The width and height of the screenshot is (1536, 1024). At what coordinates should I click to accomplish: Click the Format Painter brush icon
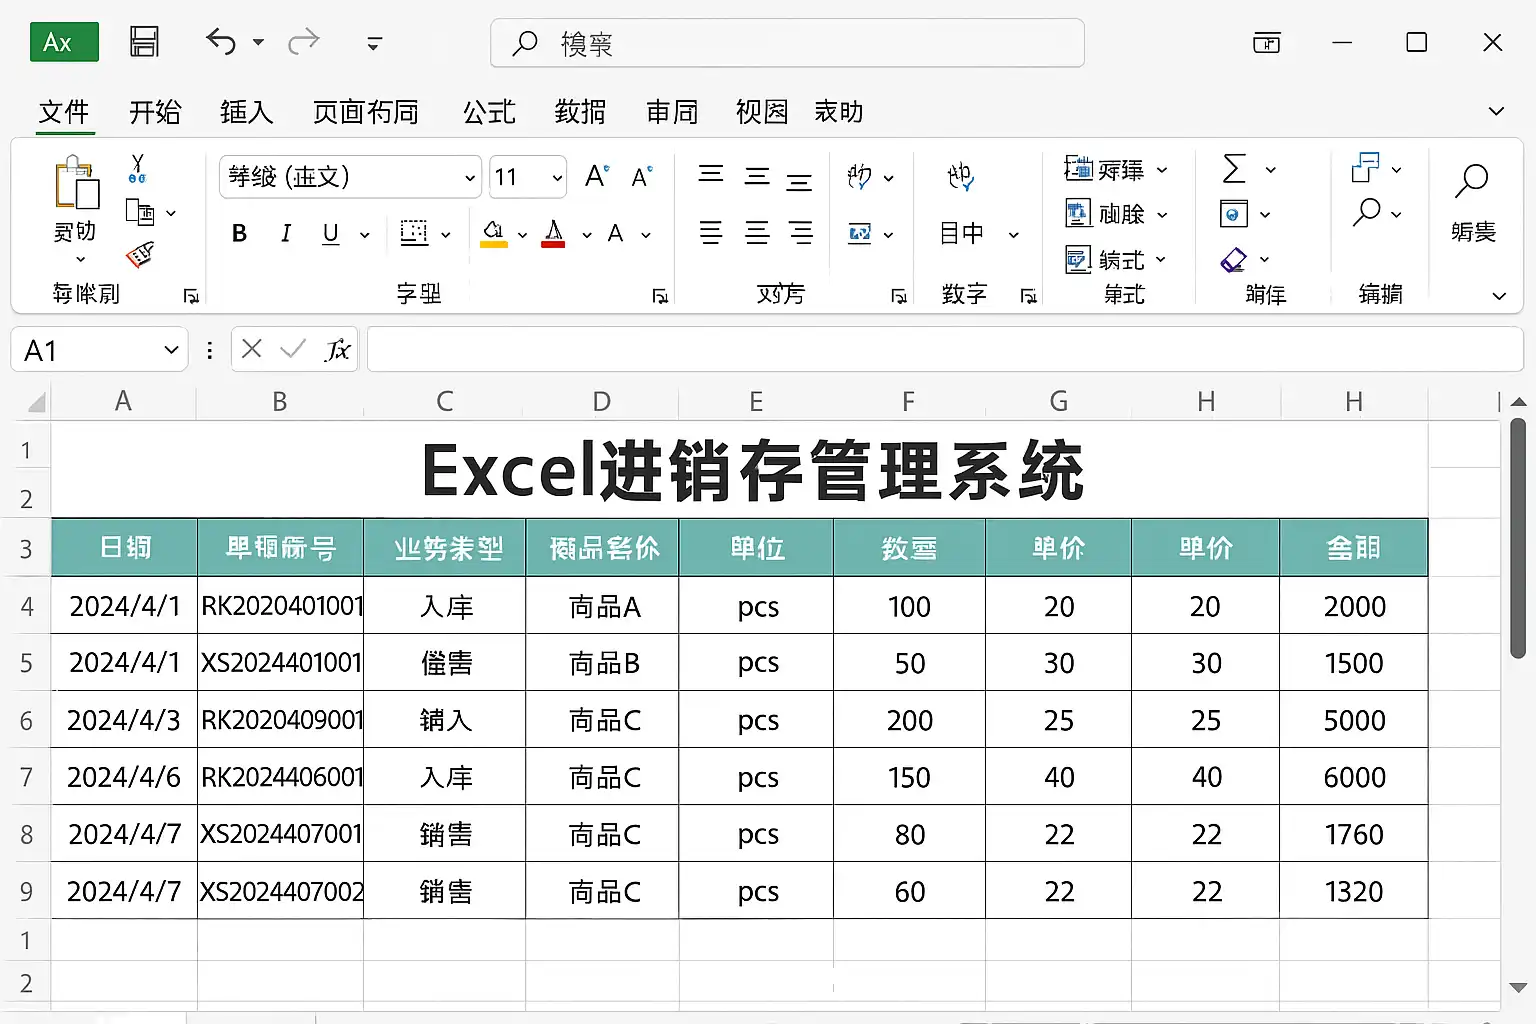tap(140, 256)
